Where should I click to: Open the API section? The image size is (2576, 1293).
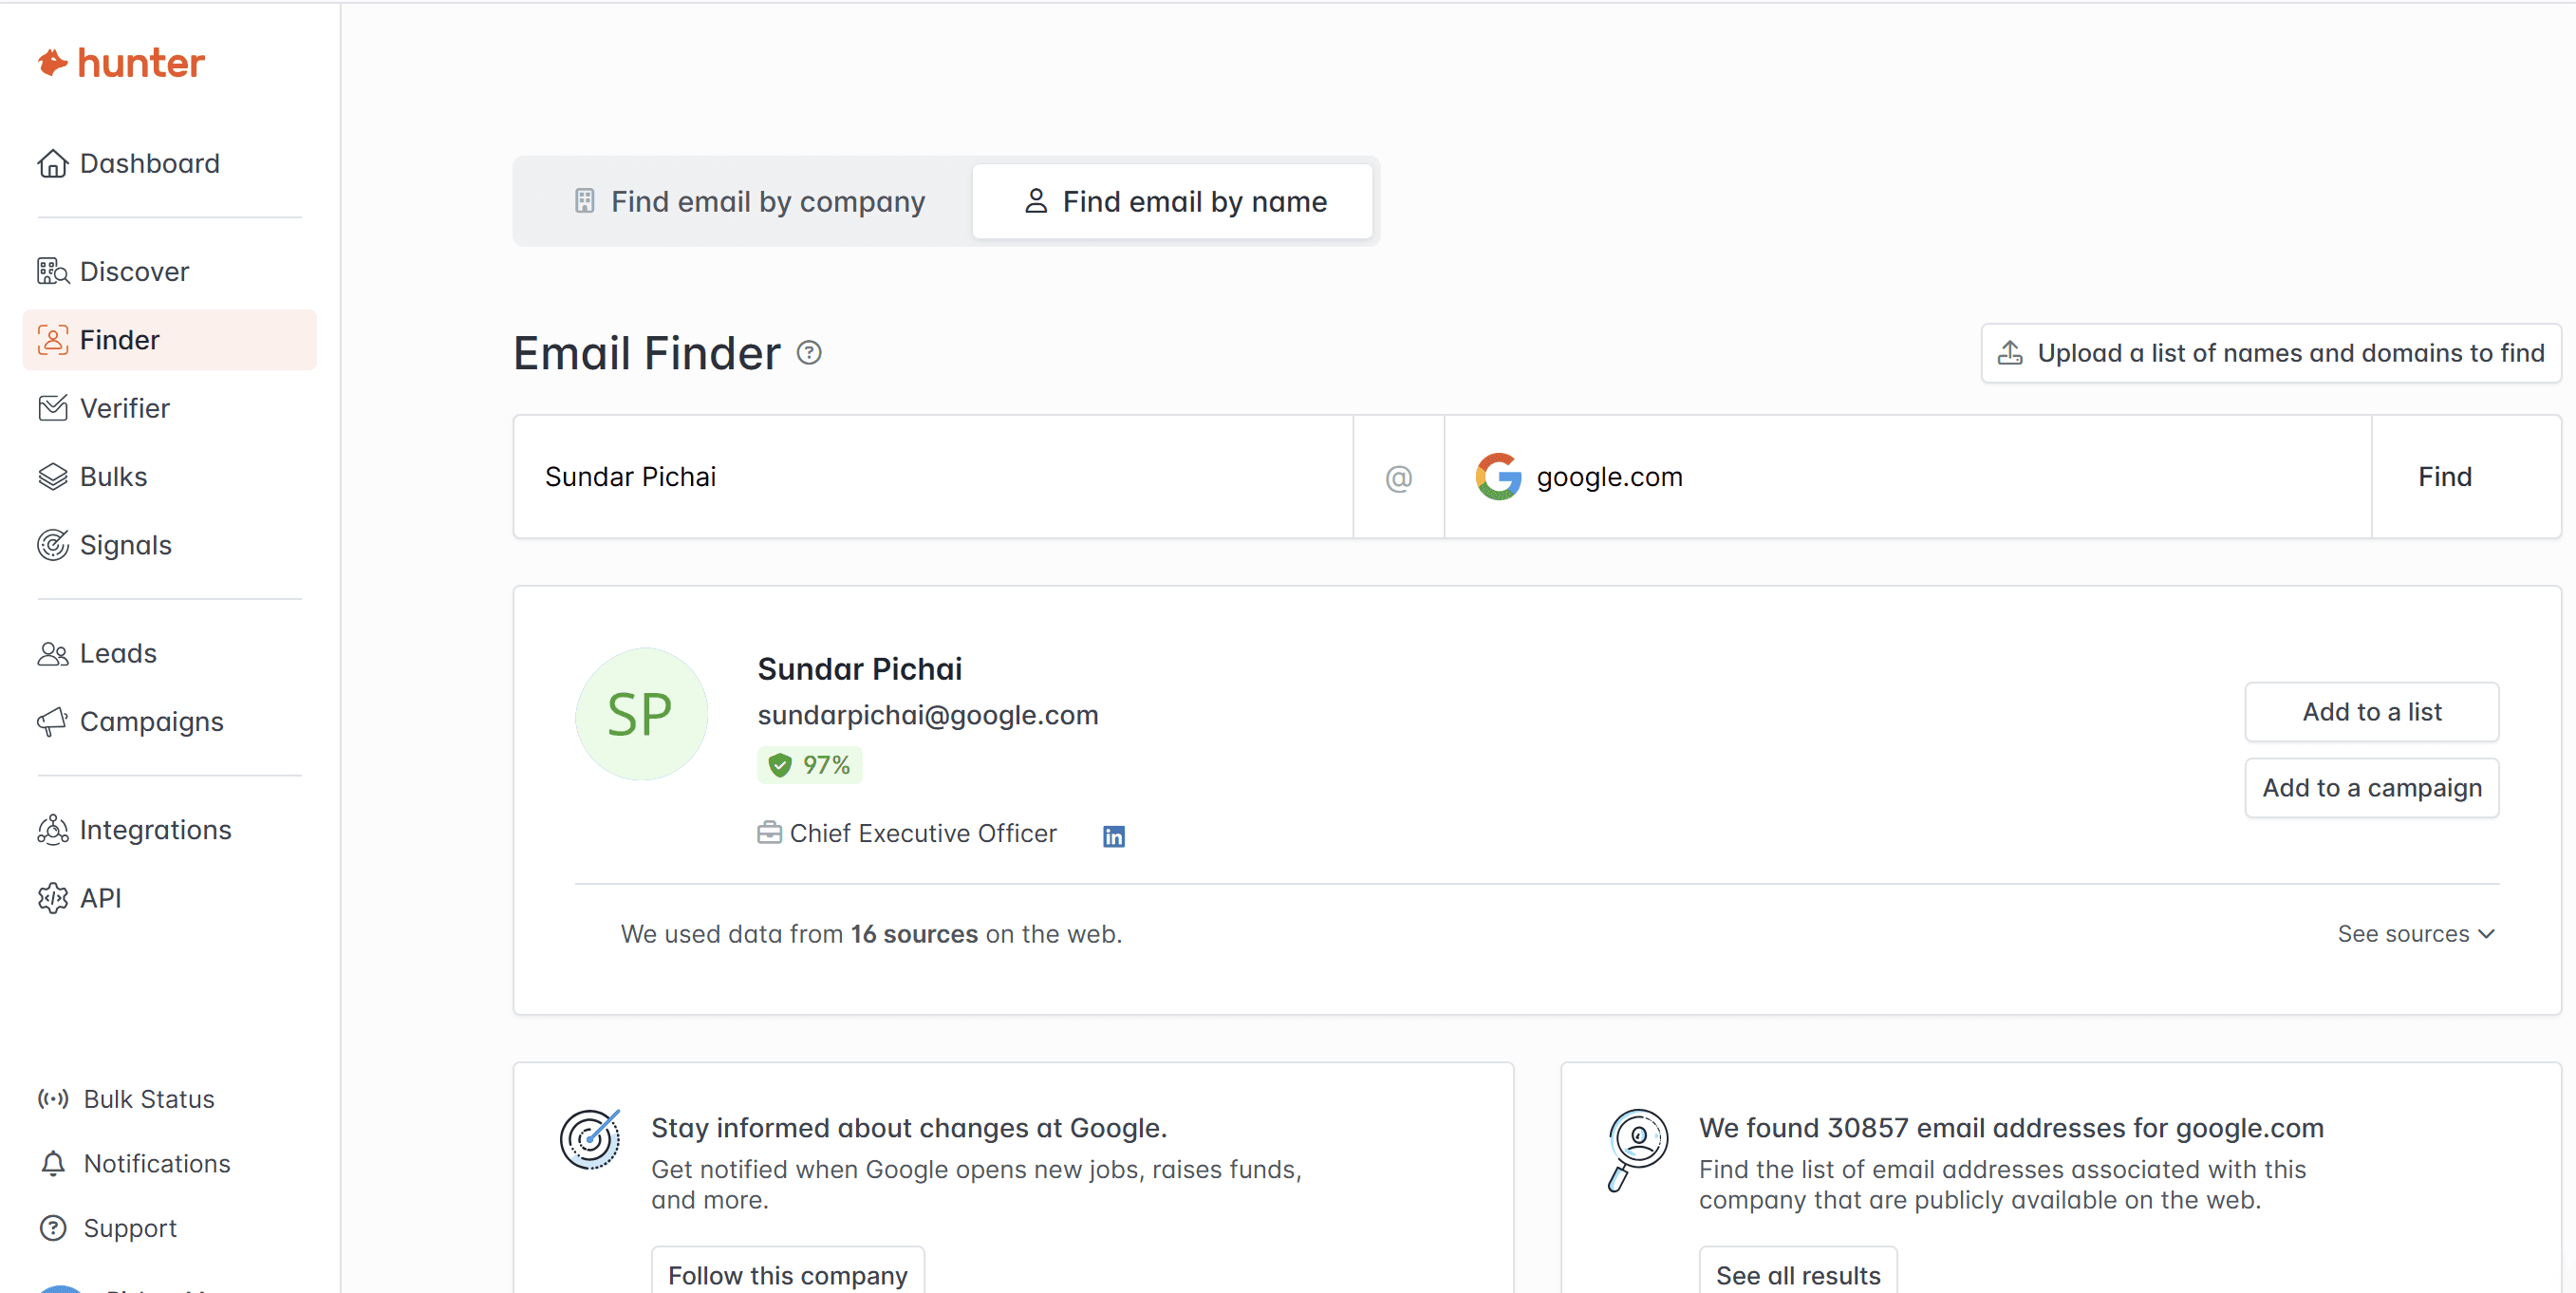pyautogui.click(x=101, y=897)
